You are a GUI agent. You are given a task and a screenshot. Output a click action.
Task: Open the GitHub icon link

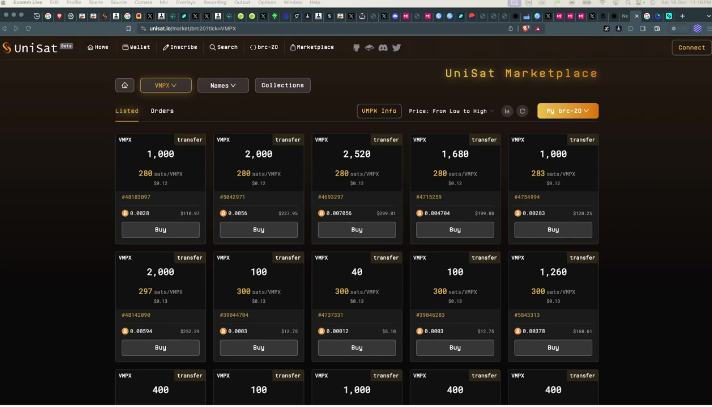pyautogui.click(x=356, y=48)
